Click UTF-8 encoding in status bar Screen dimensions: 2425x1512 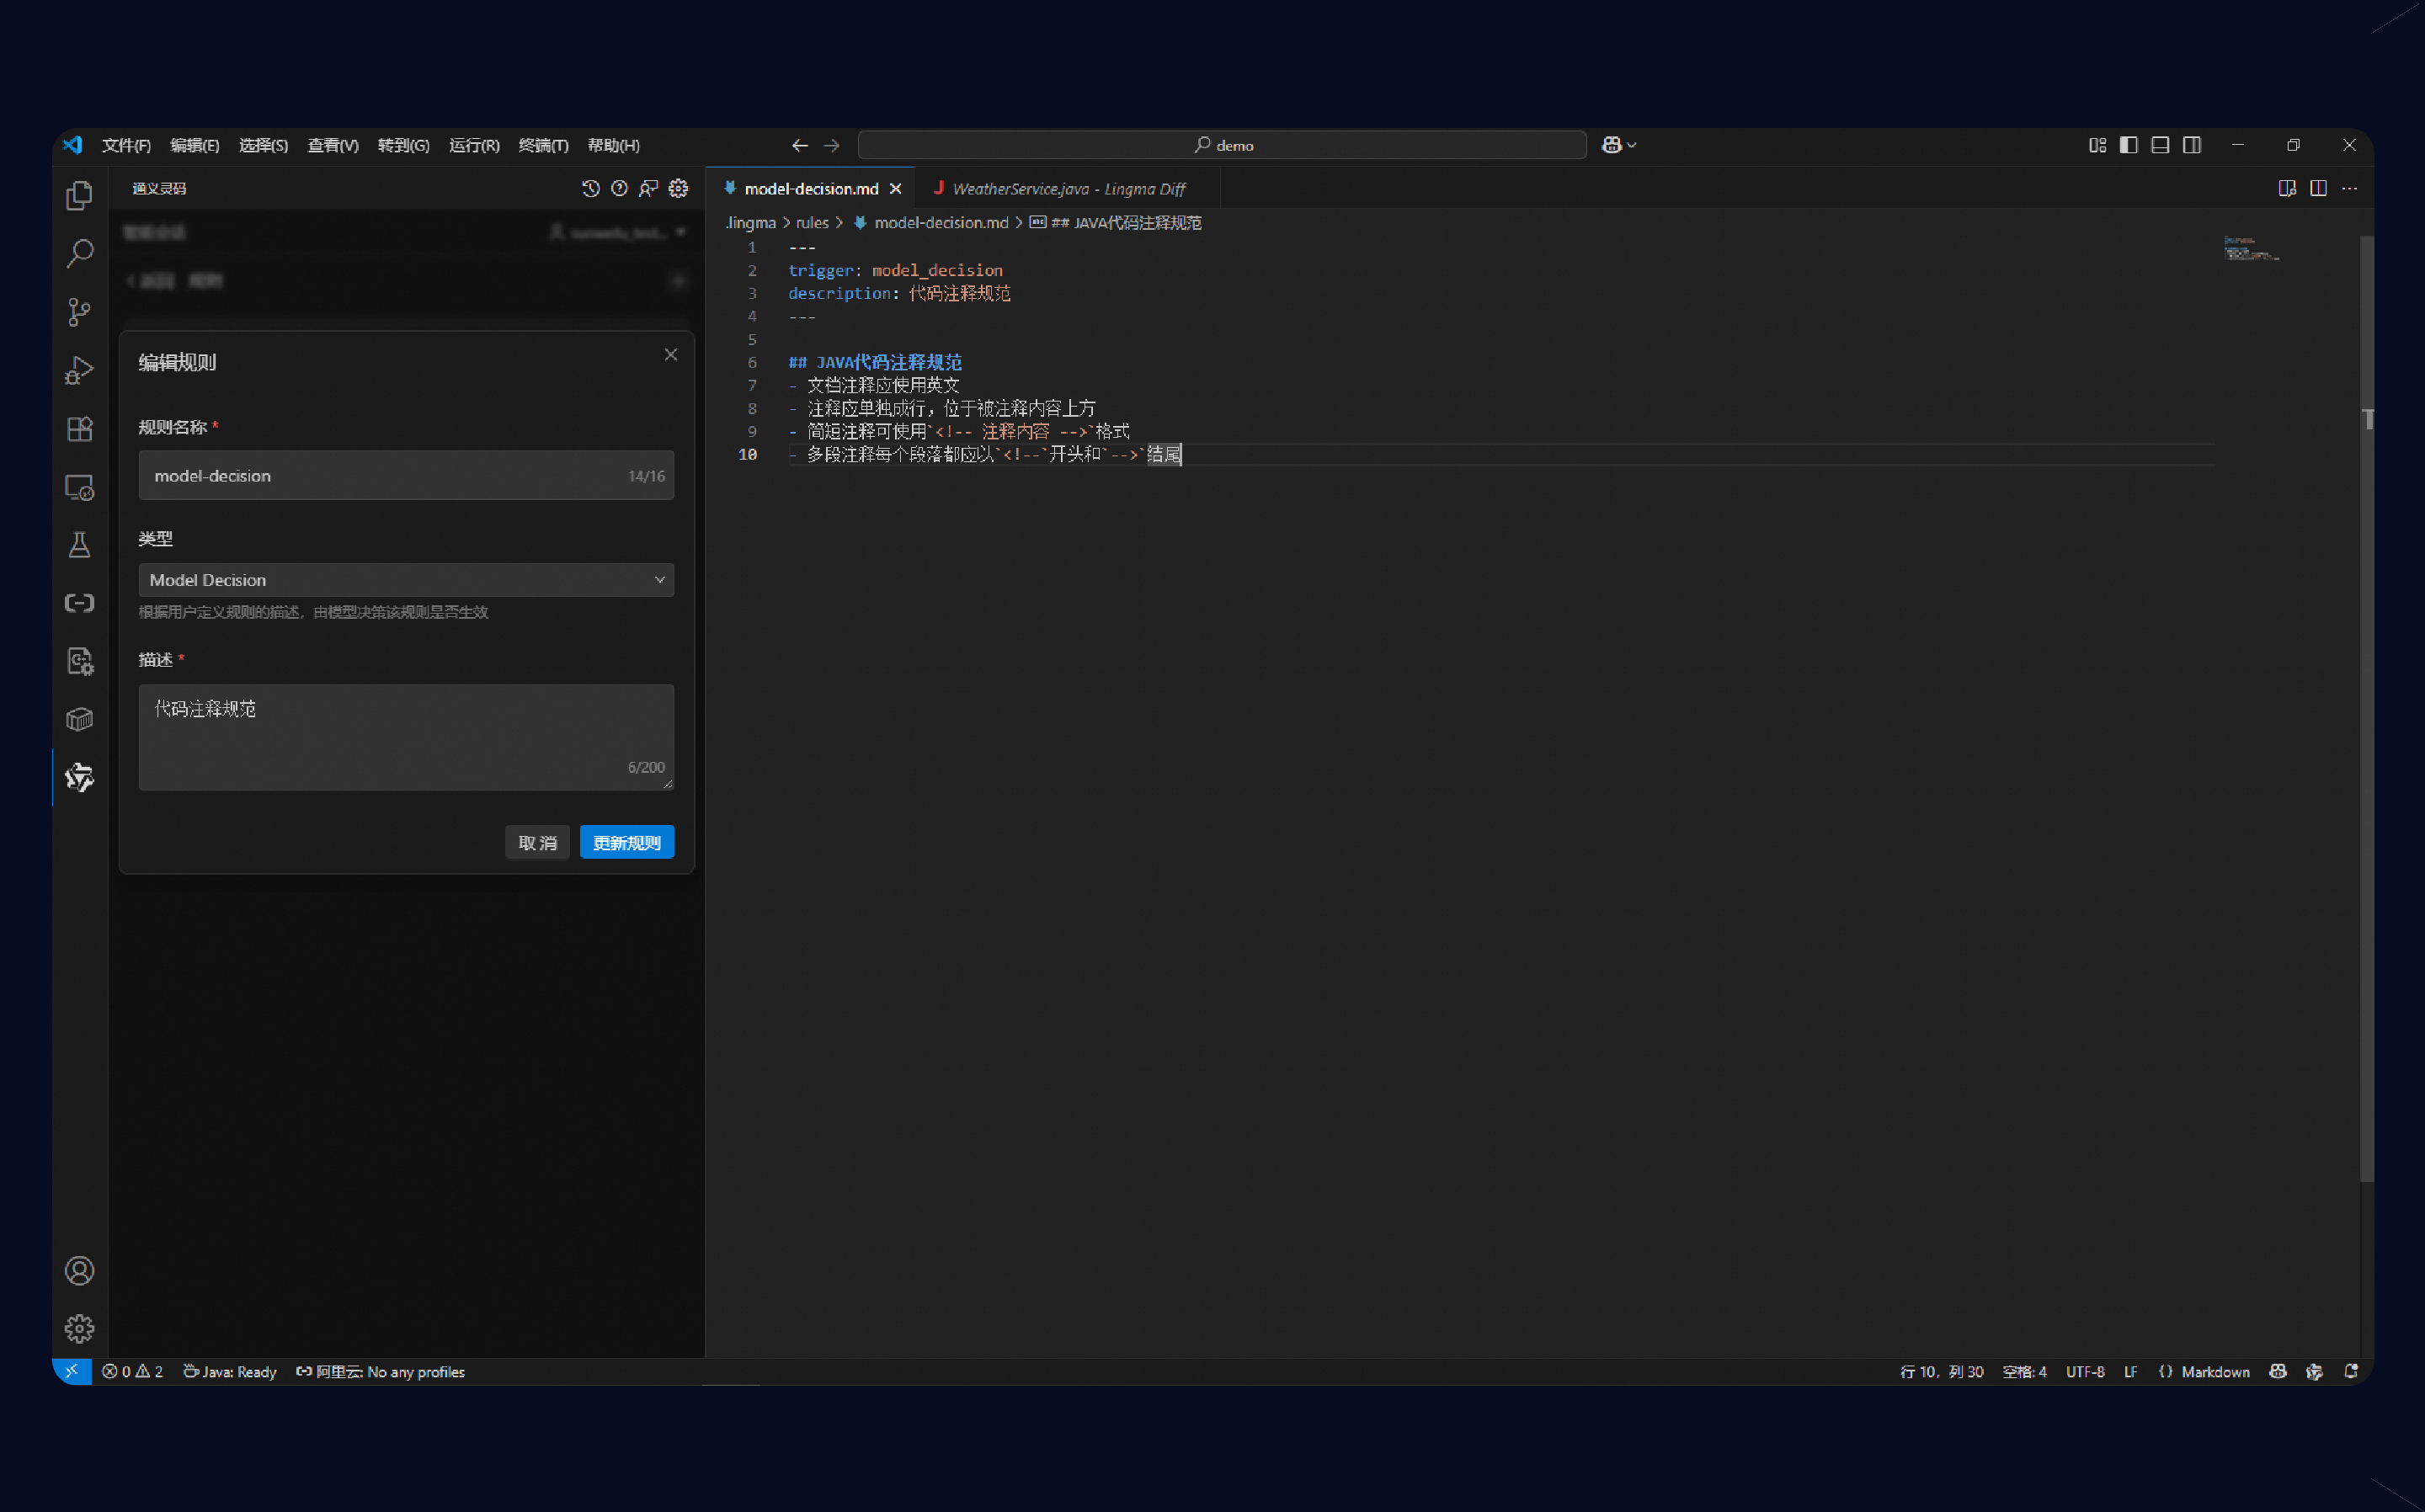2085,1372
